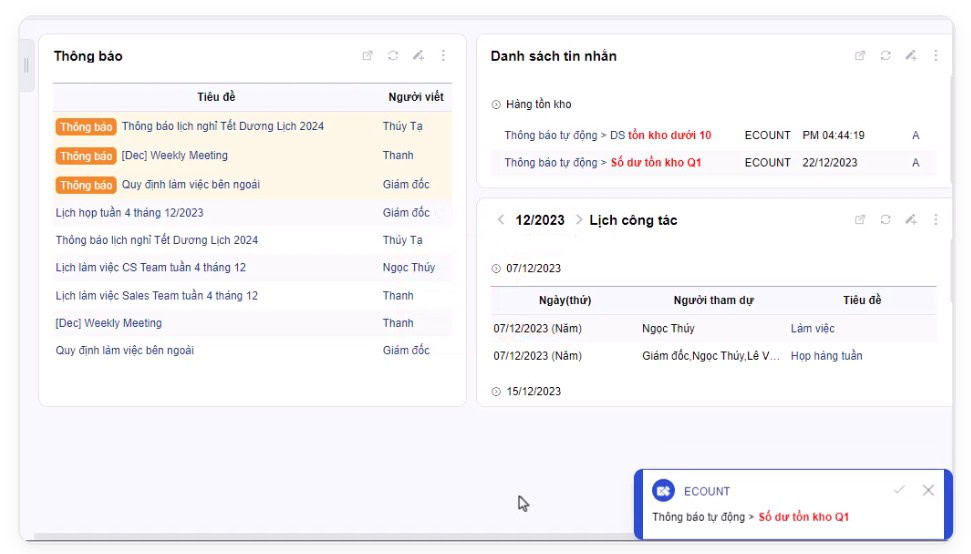The height and width of the screenshot is (554, 971).
Task: Open Lịch làm việc Sales Team tuần 4
Action: click(x=157, y=296)
